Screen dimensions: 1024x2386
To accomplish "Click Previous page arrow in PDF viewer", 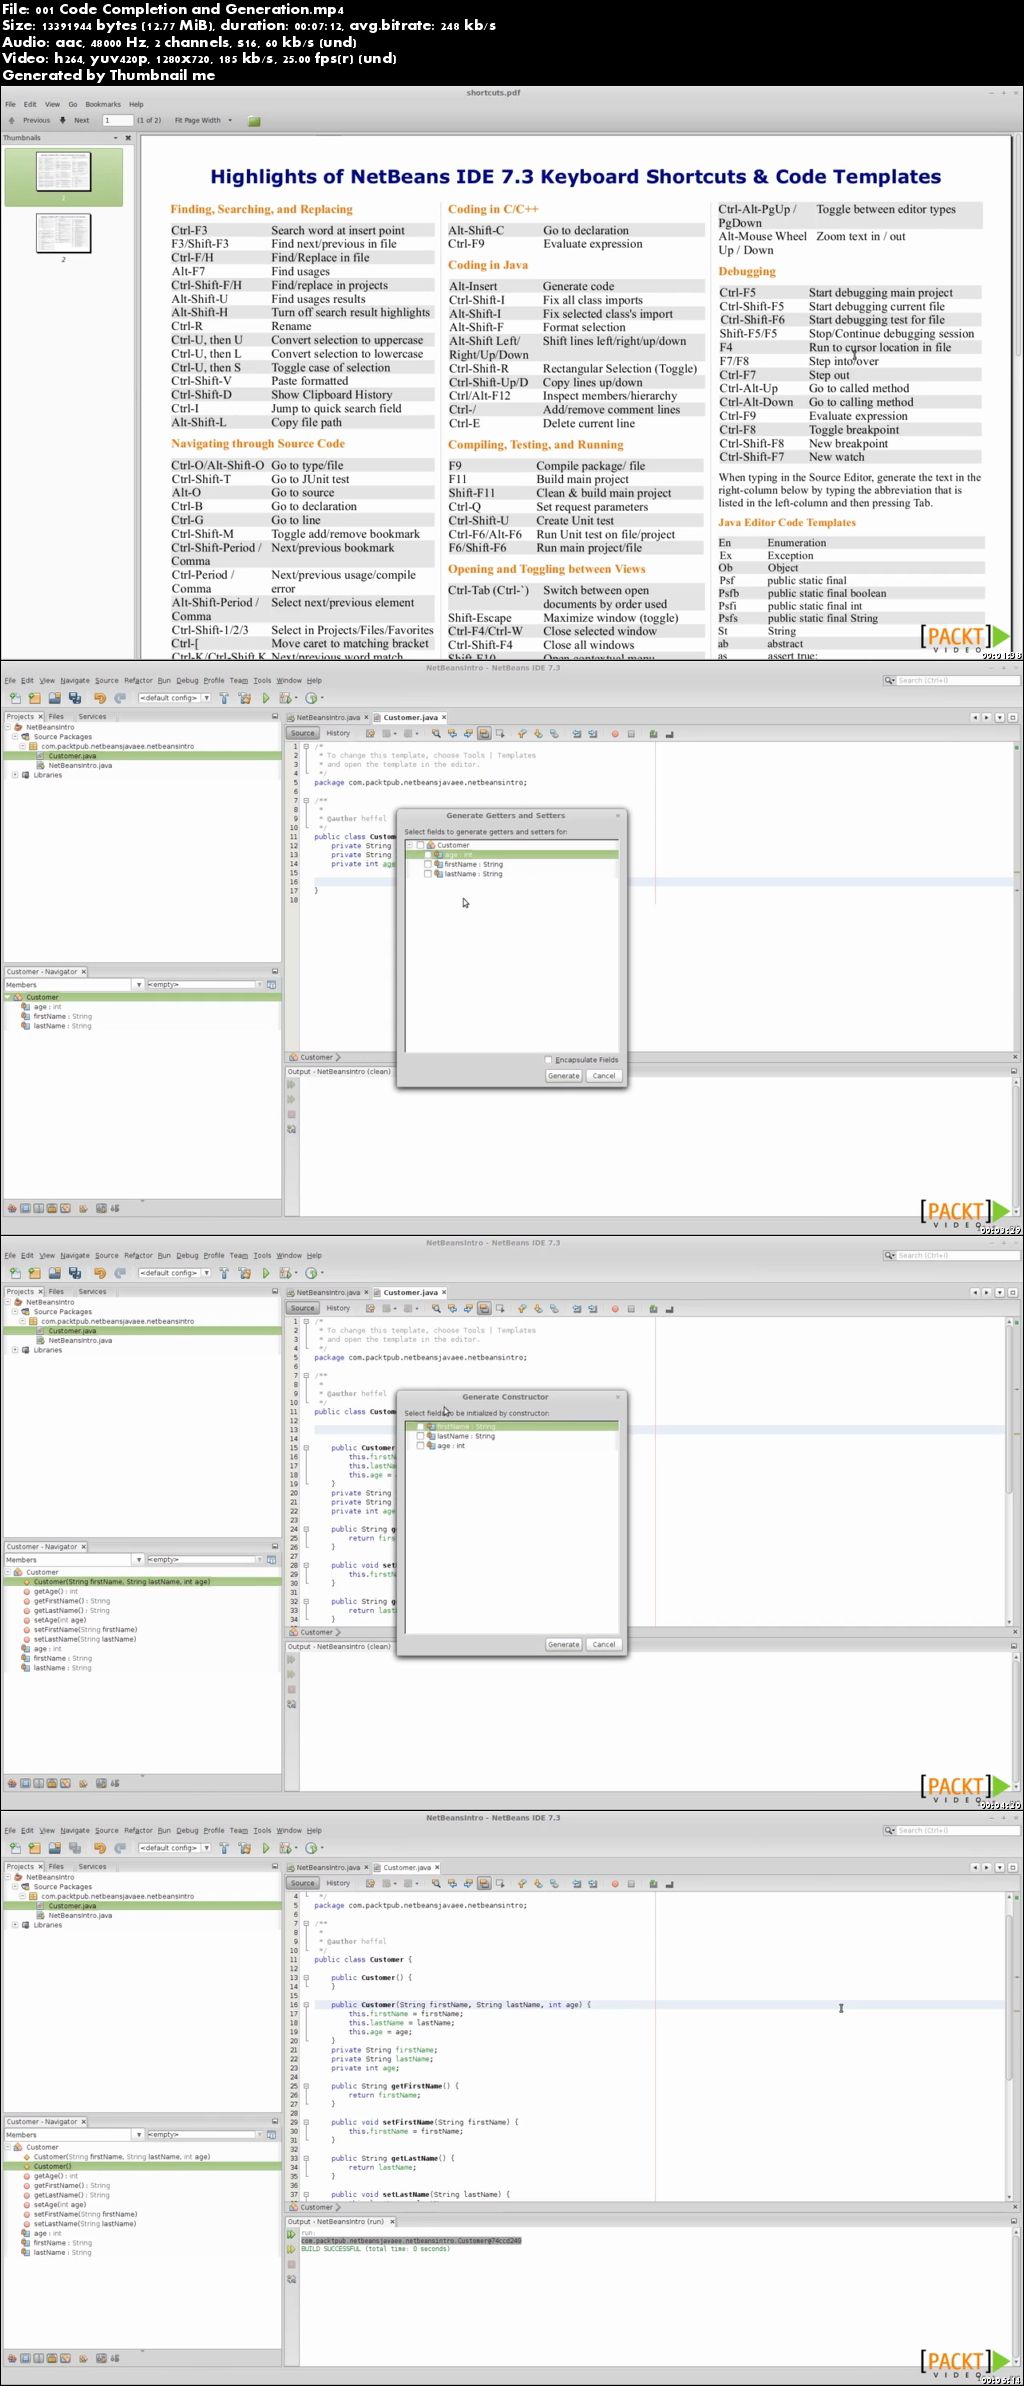I will (12, 120).
